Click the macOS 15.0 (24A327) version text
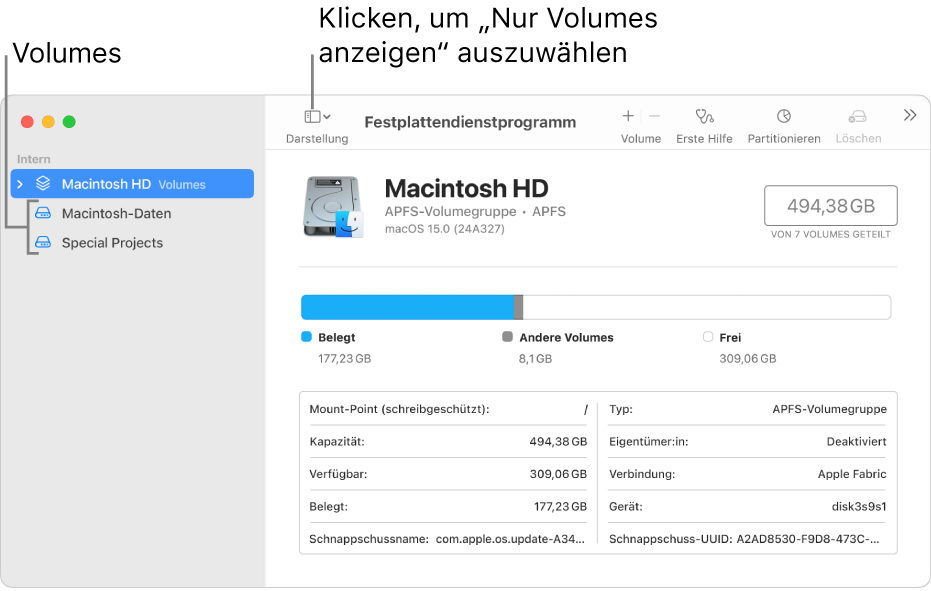This screenshot has height=591, width=931. 445,229
